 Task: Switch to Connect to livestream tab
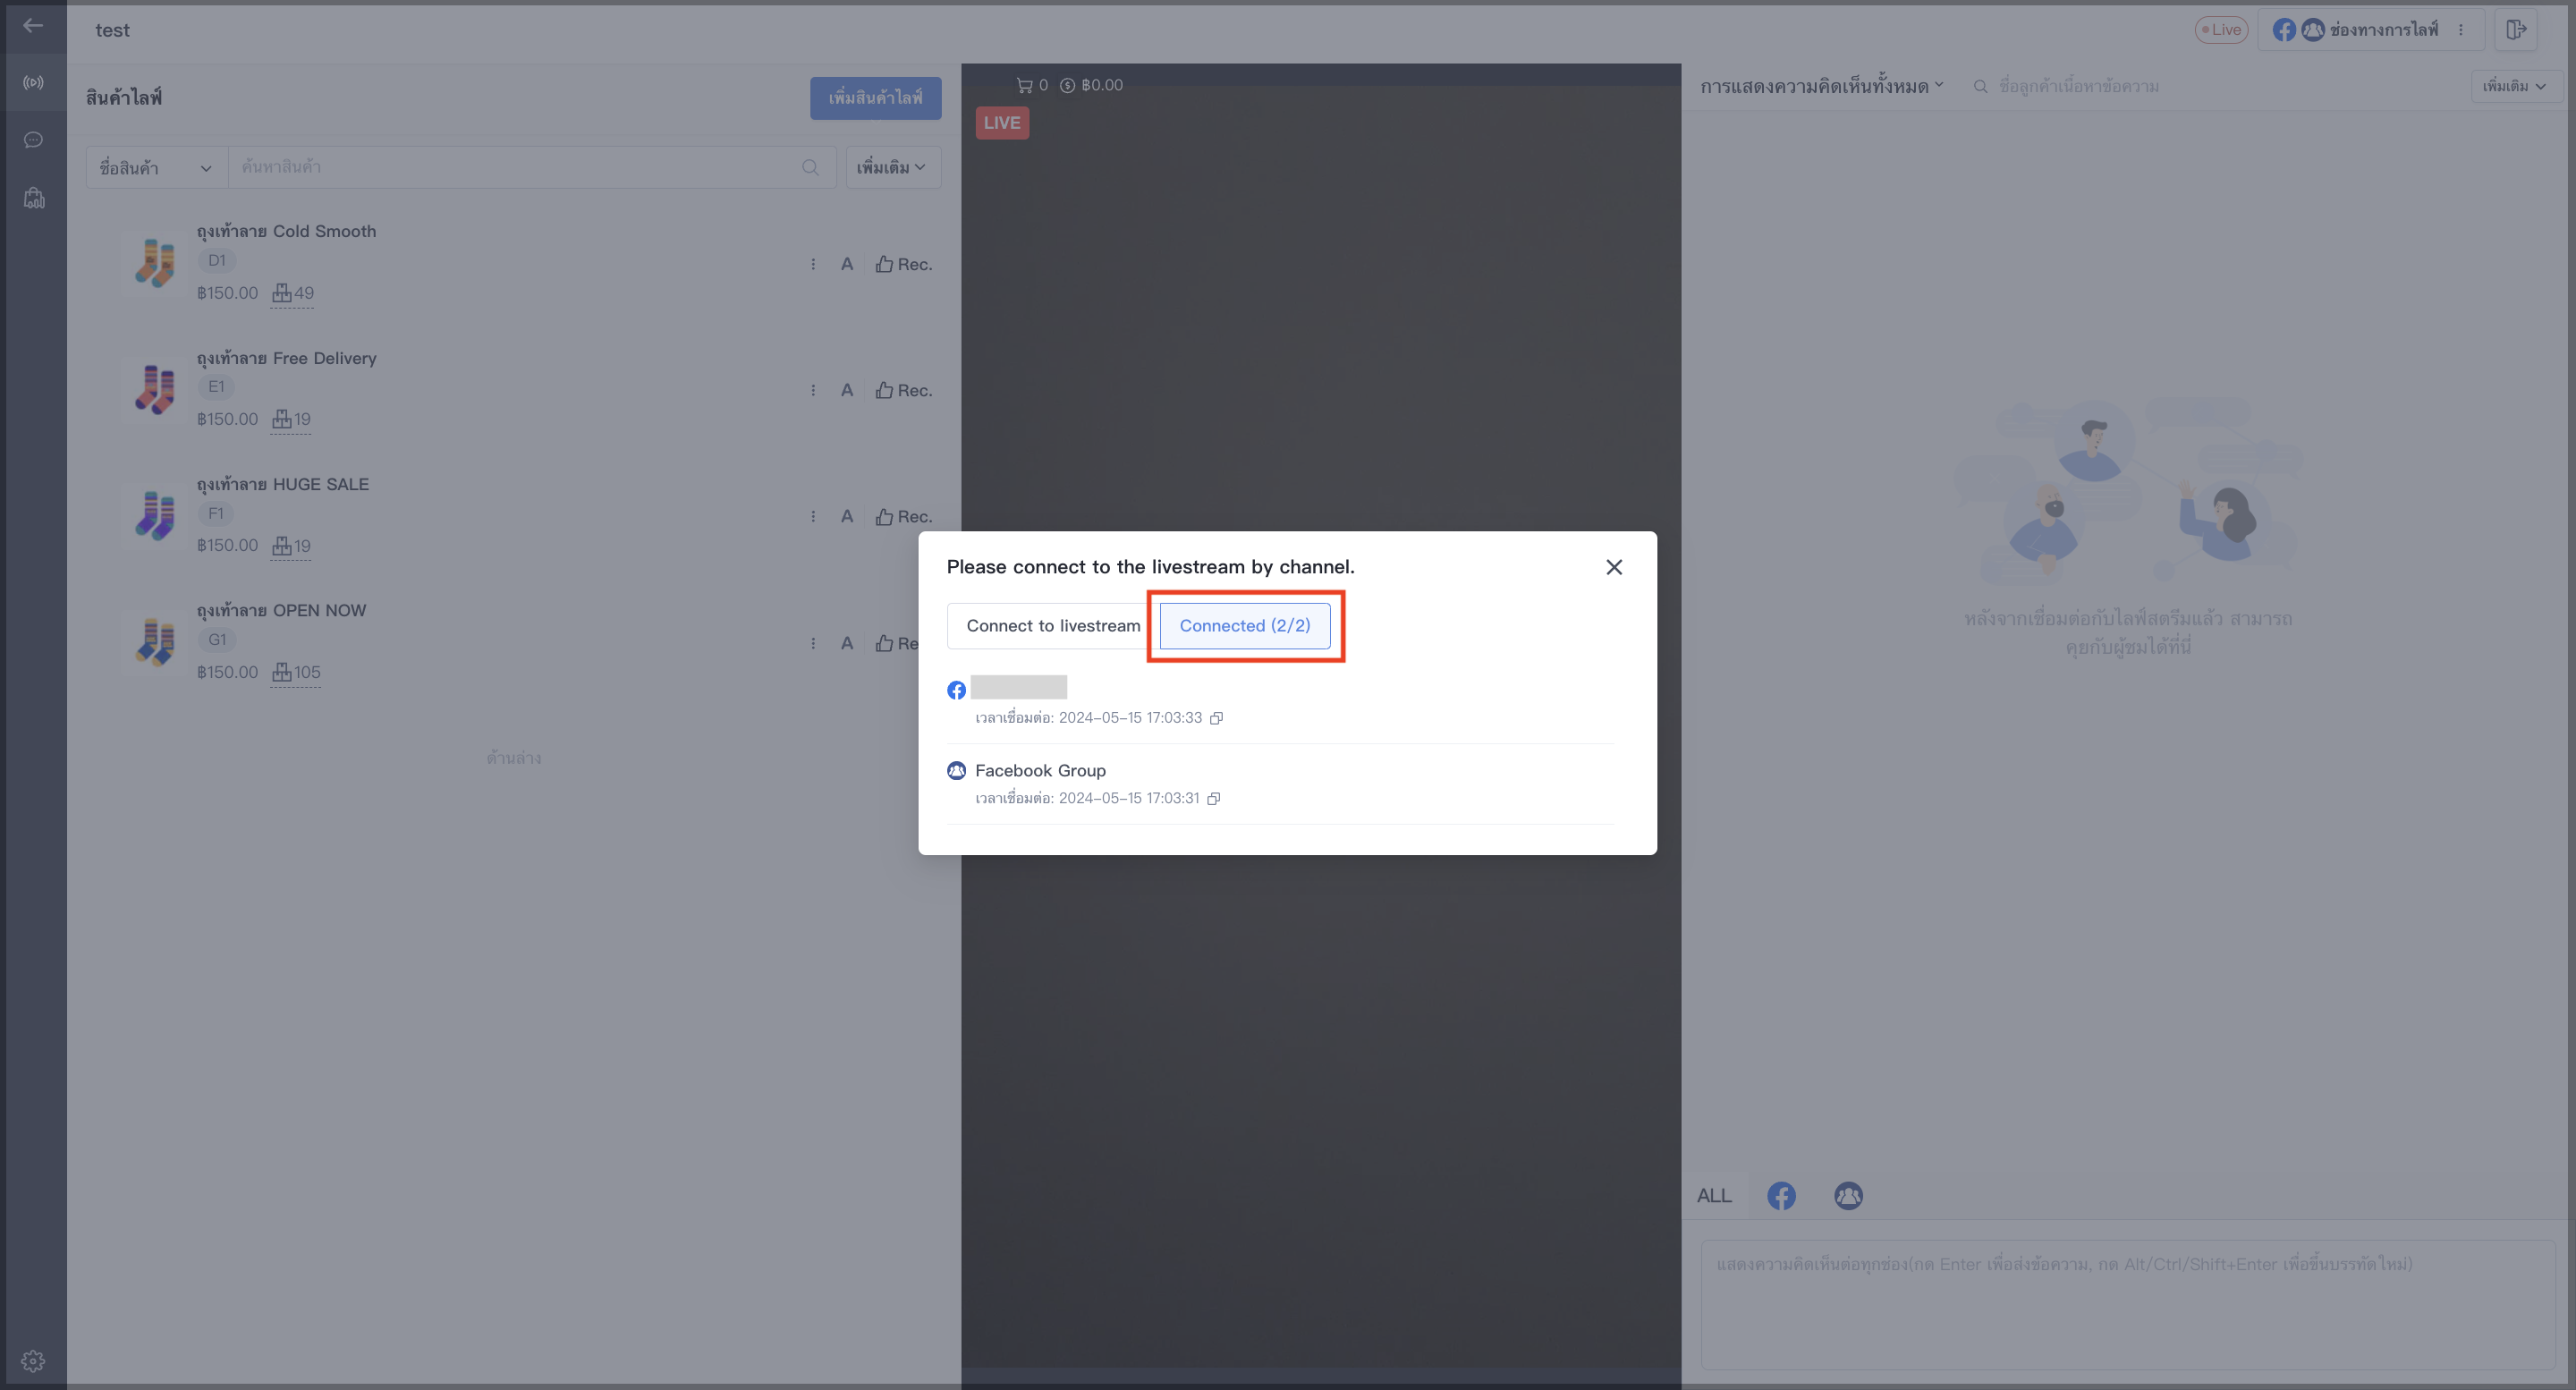tap(1053, 626)
